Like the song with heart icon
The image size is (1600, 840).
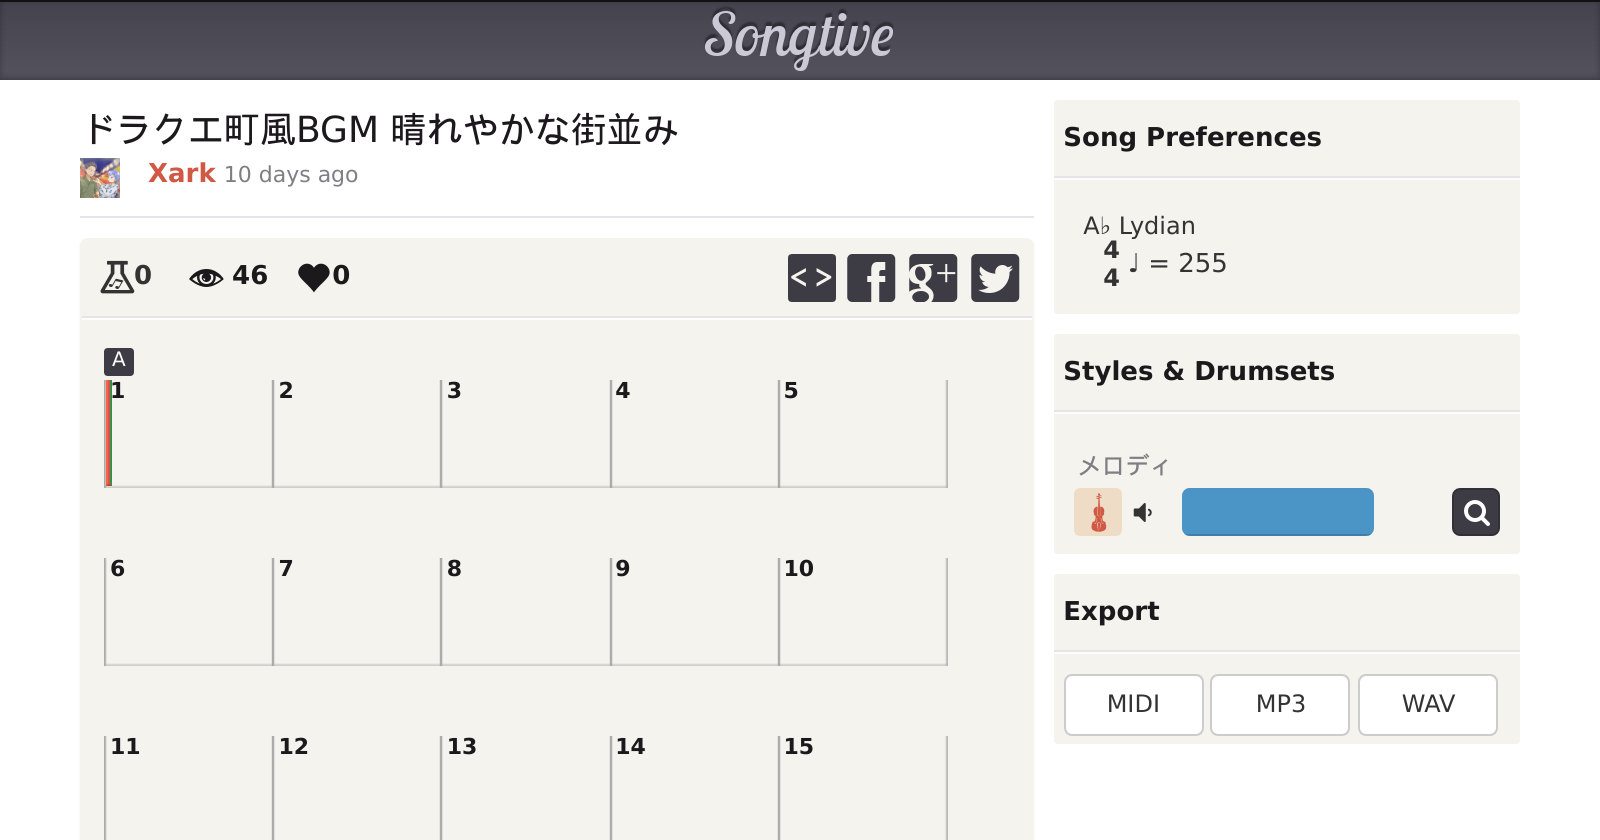[313, 276]
